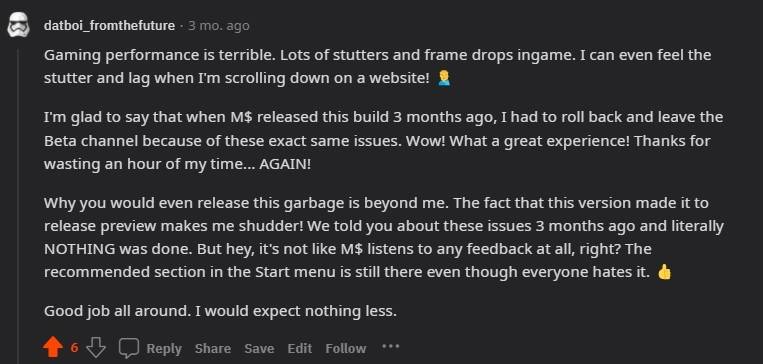Click the paragraph mentioning Beta channel rollback

click(383, 141)
